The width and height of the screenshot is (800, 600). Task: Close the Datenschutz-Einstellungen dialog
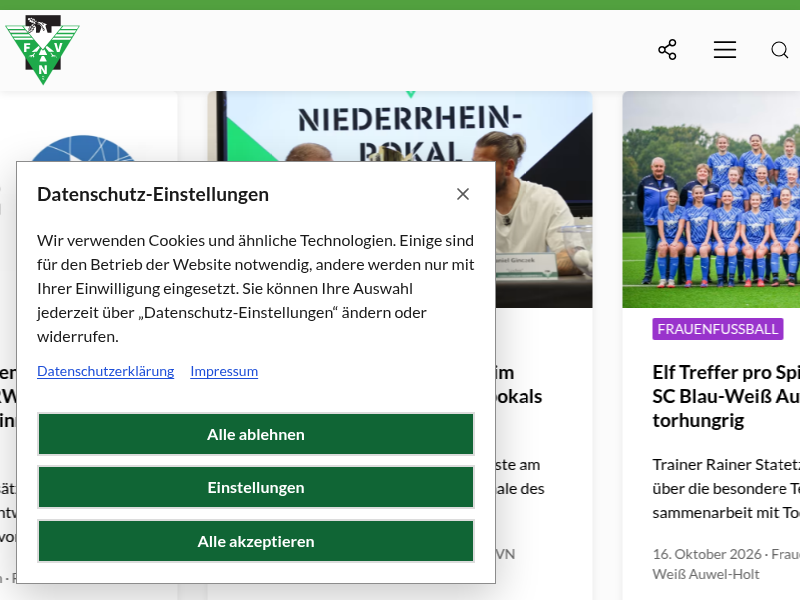pyautogui.click(x=463, y=194)
